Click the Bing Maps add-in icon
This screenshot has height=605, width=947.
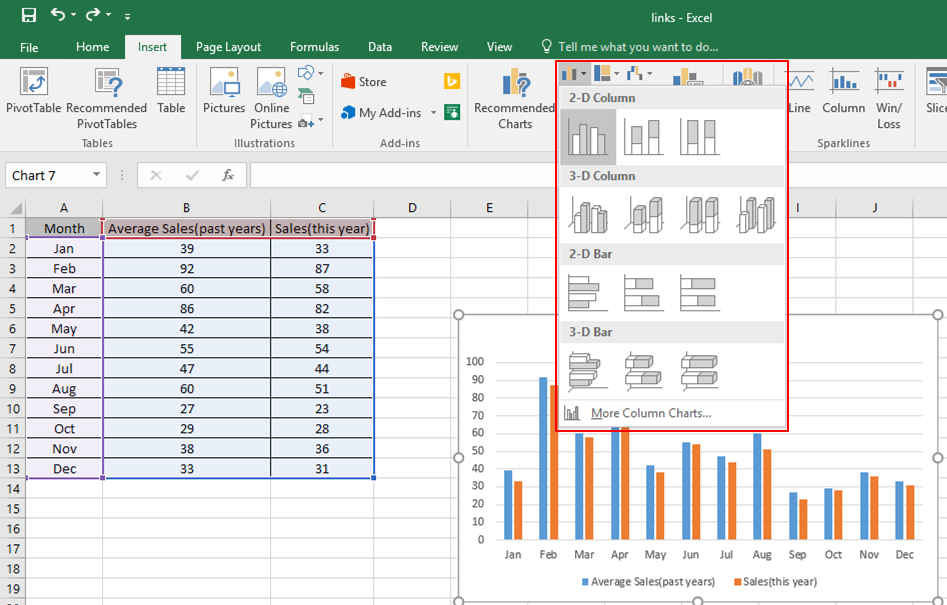coord(452,80)
